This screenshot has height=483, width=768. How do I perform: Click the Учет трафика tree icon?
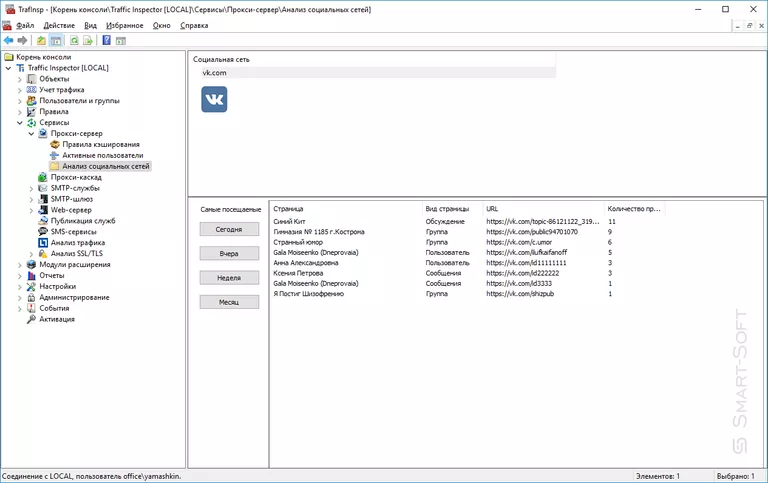(31, 90)
